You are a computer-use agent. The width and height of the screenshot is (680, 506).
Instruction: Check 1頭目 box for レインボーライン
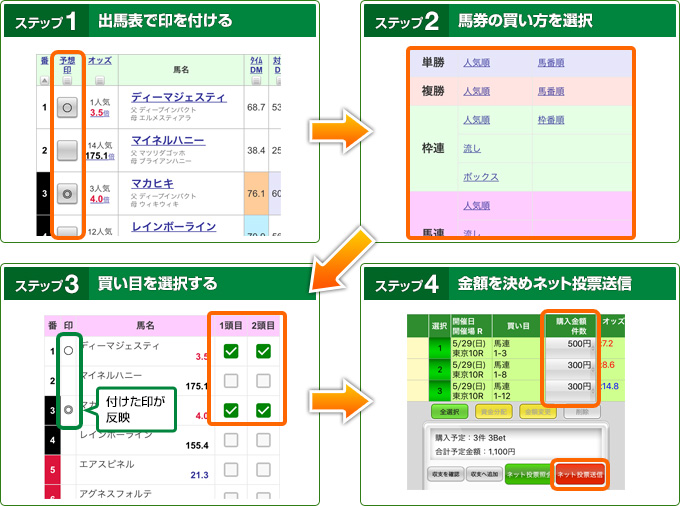(x=231, y=440)
